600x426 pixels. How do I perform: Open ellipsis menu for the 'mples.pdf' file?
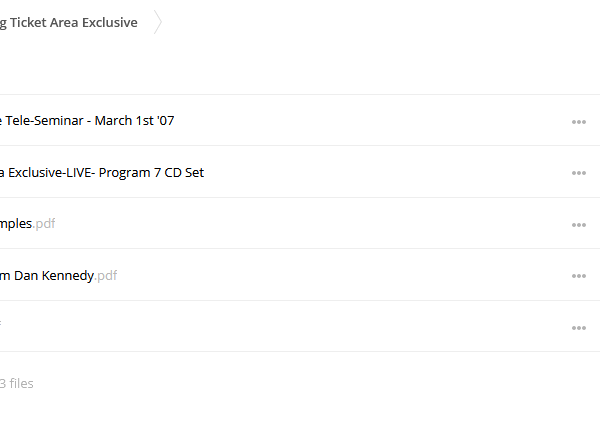click(579, 225)
